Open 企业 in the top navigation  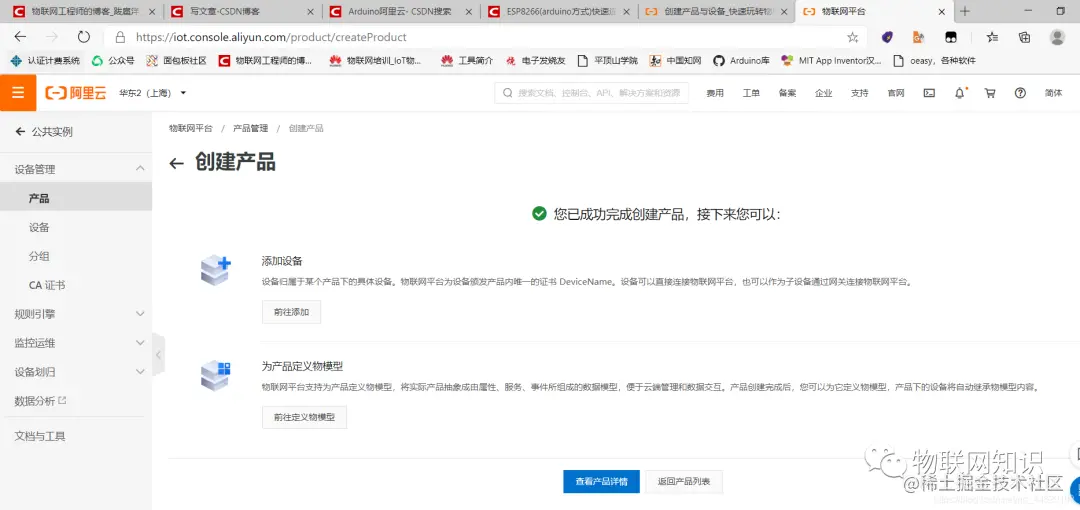[823, 93]
